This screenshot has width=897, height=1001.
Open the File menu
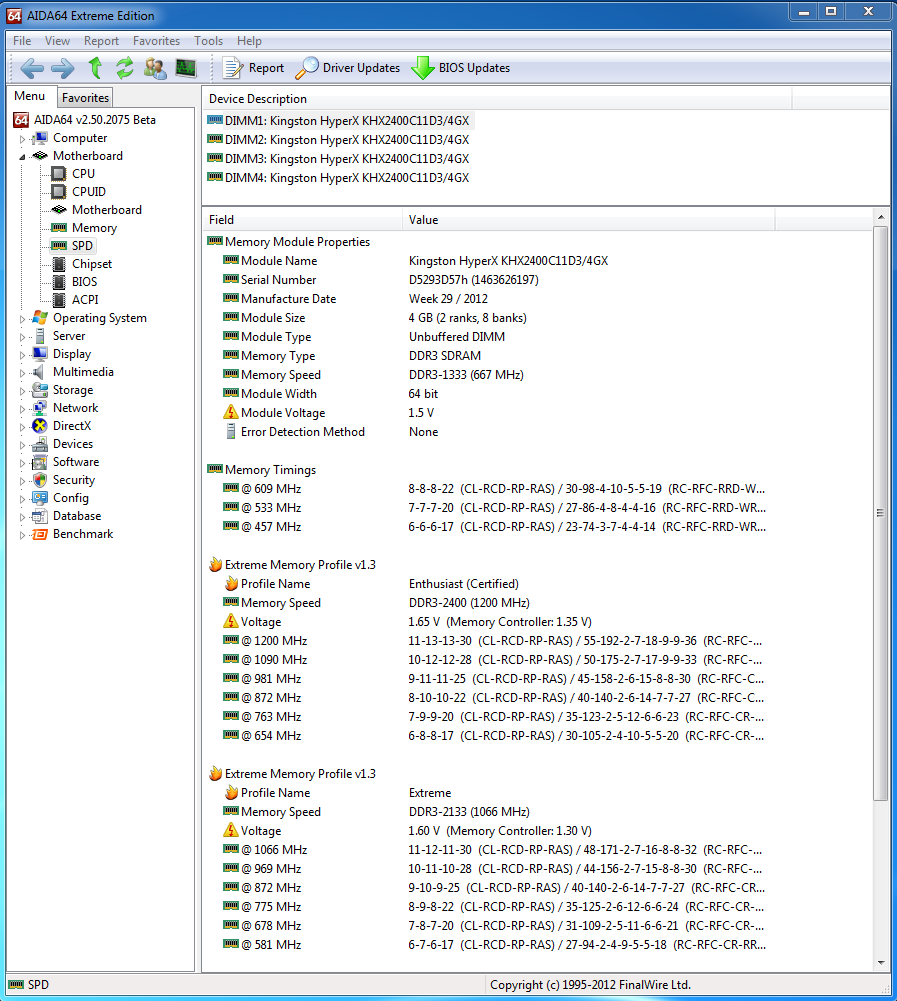(x=22, y=41)
